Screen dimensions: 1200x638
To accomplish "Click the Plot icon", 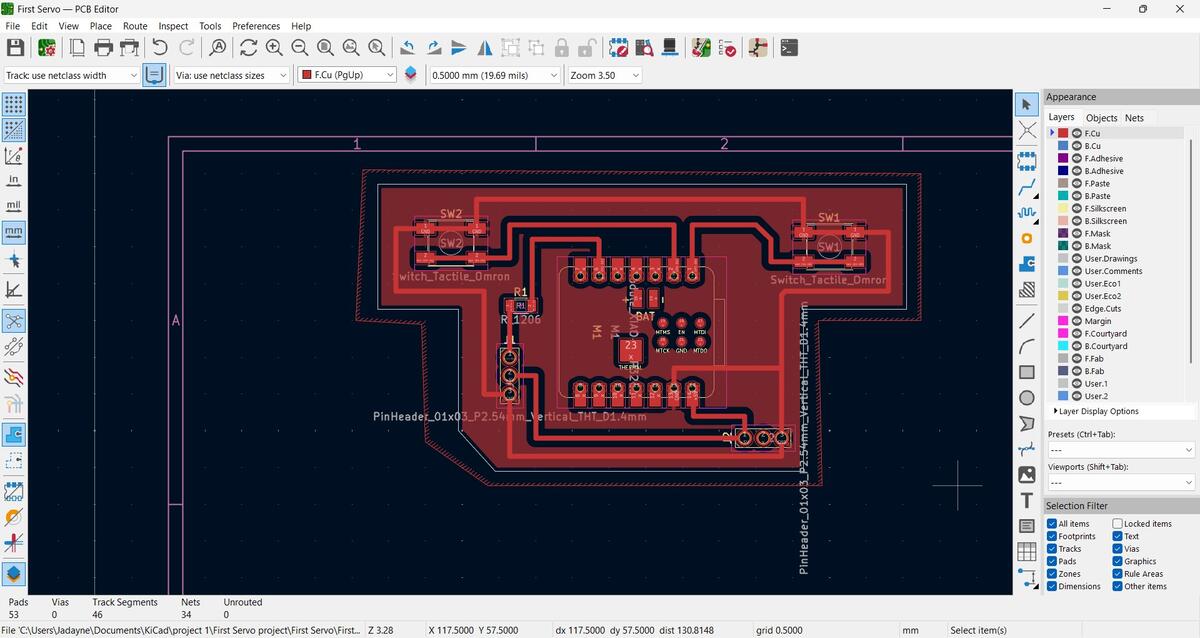I will (129, 47).
